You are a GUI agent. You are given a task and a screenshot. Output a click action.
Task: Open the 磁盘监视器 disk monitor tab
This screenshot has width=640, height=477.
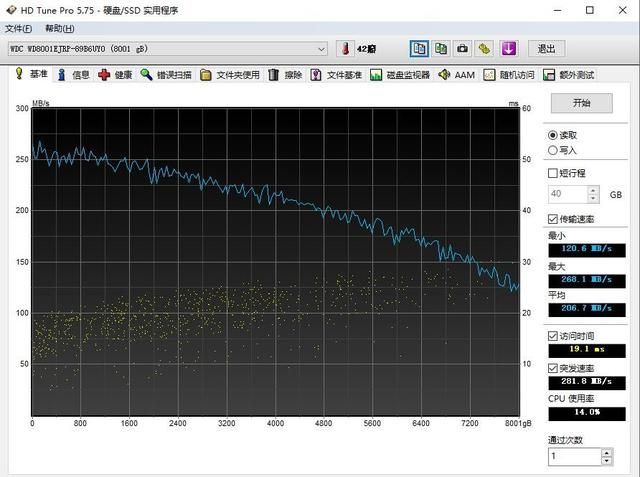pos(400,75)
